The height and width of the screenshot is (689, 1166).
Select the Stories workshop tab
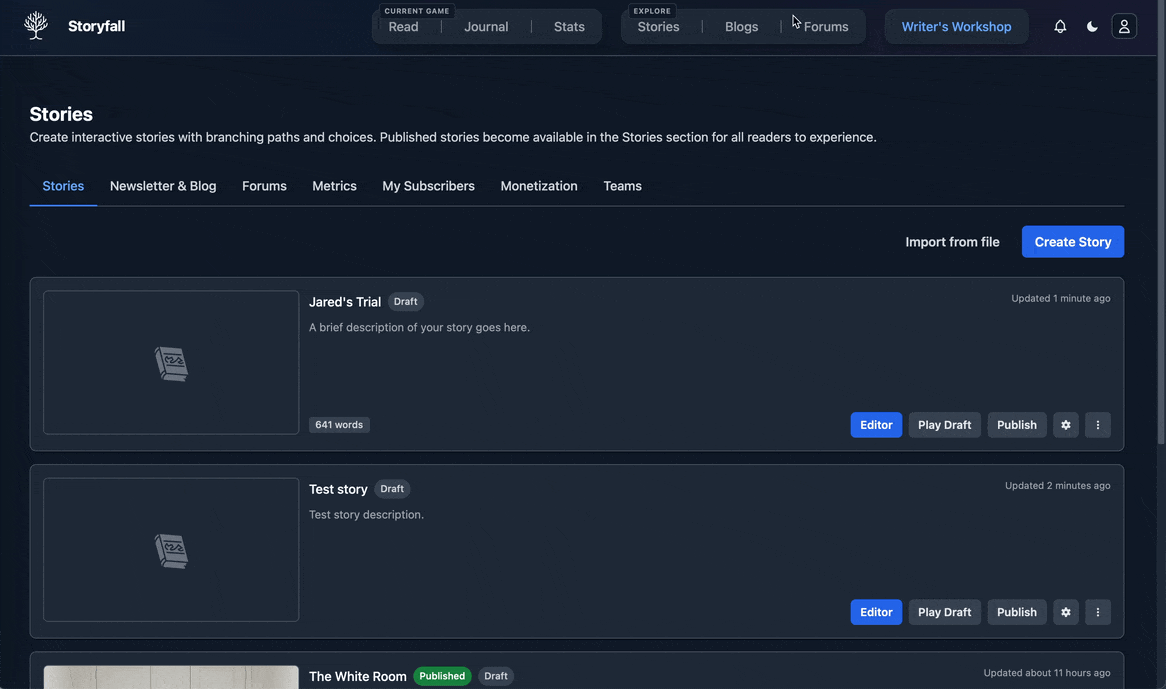63,186
